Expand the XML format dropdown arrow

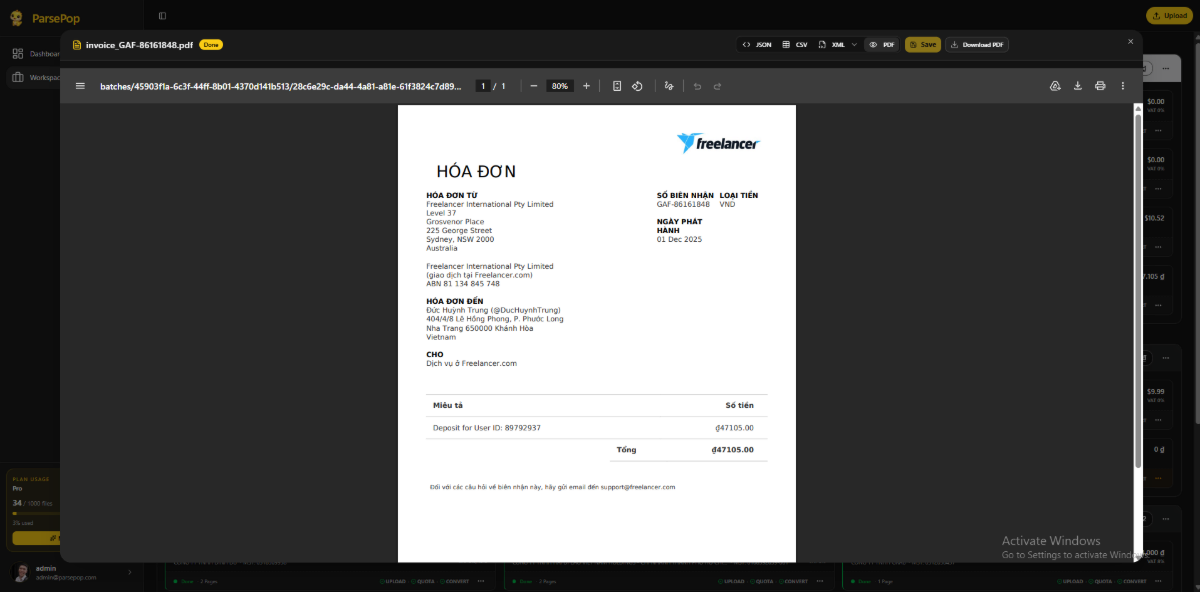854,45
